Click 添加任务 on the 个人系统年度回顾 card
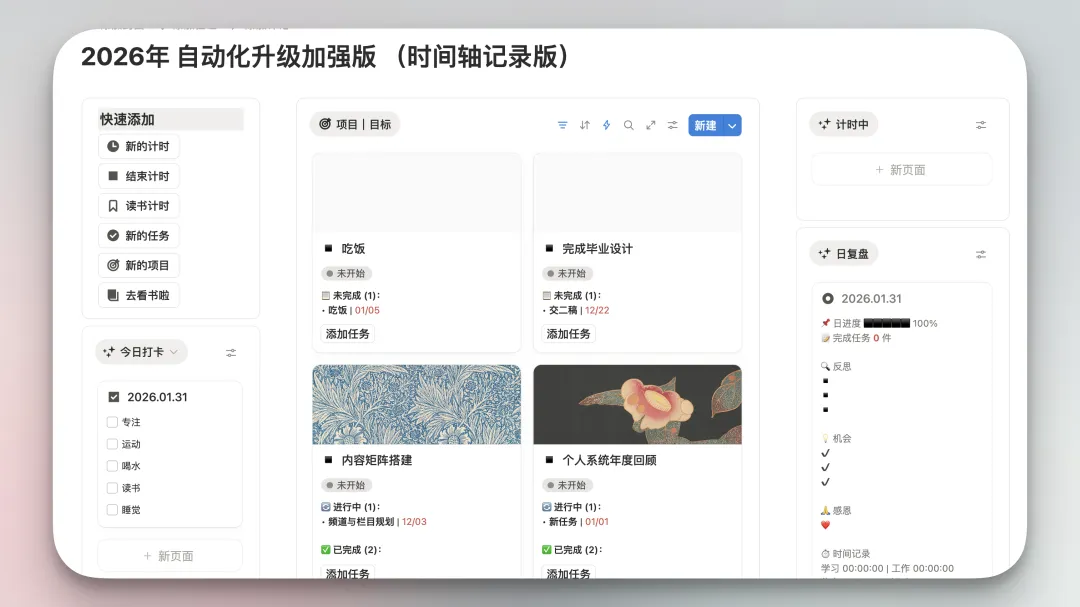The width and height of the screenshot is (1080, 607). [568, 573]
